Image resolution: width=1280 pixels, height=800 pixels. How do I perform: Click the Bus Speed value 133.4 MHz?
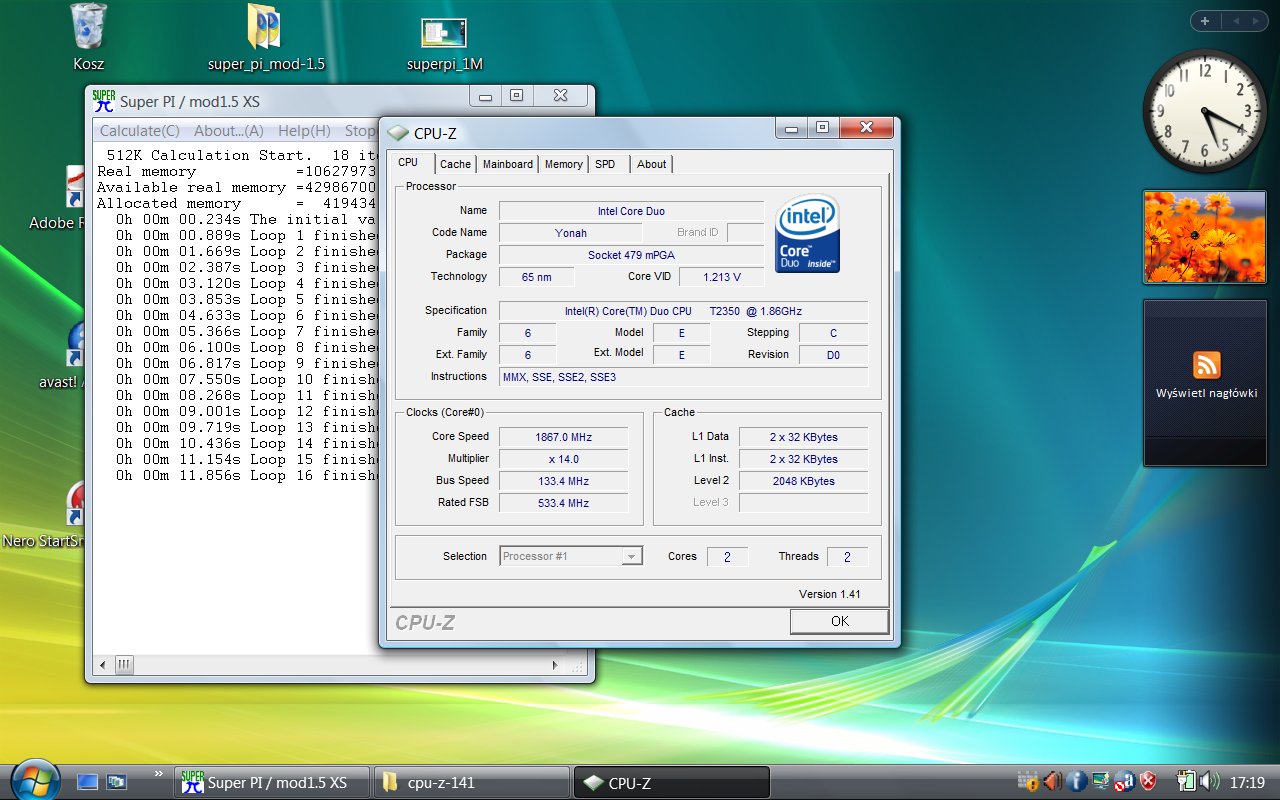[563, 481]
